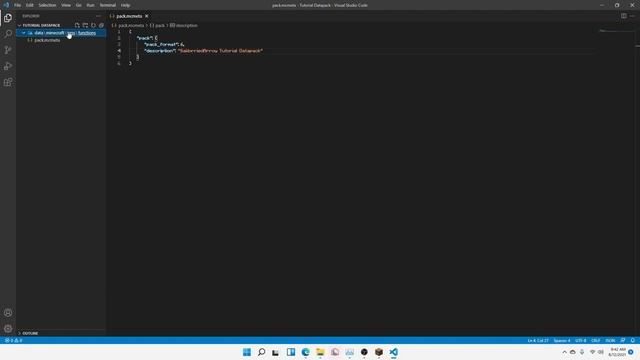Click the CRLF end-of-line indicator
The image size is (640, 360).
point(596,340)
